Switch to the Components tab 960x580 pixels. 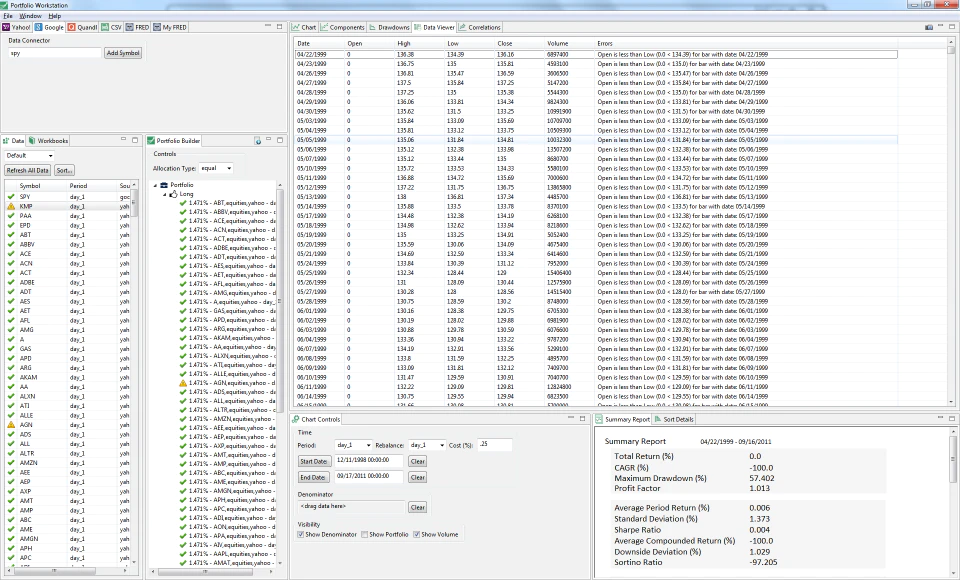pos(342,28)
